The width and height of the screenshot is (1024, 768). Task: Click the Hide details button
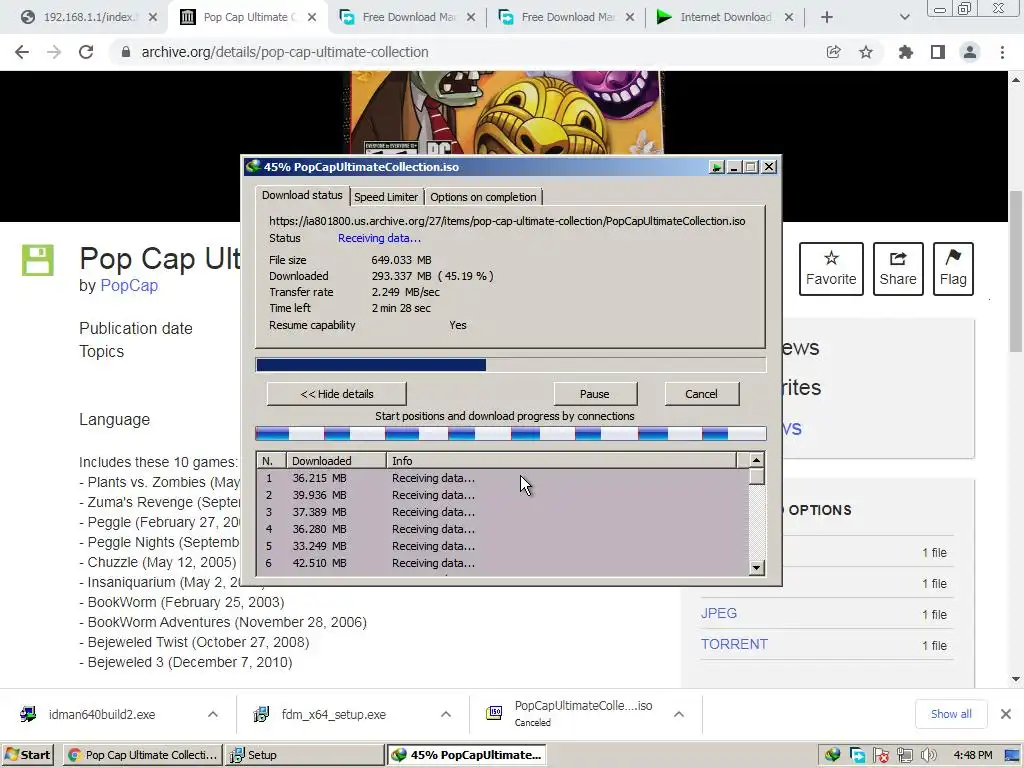coord(337,394)
